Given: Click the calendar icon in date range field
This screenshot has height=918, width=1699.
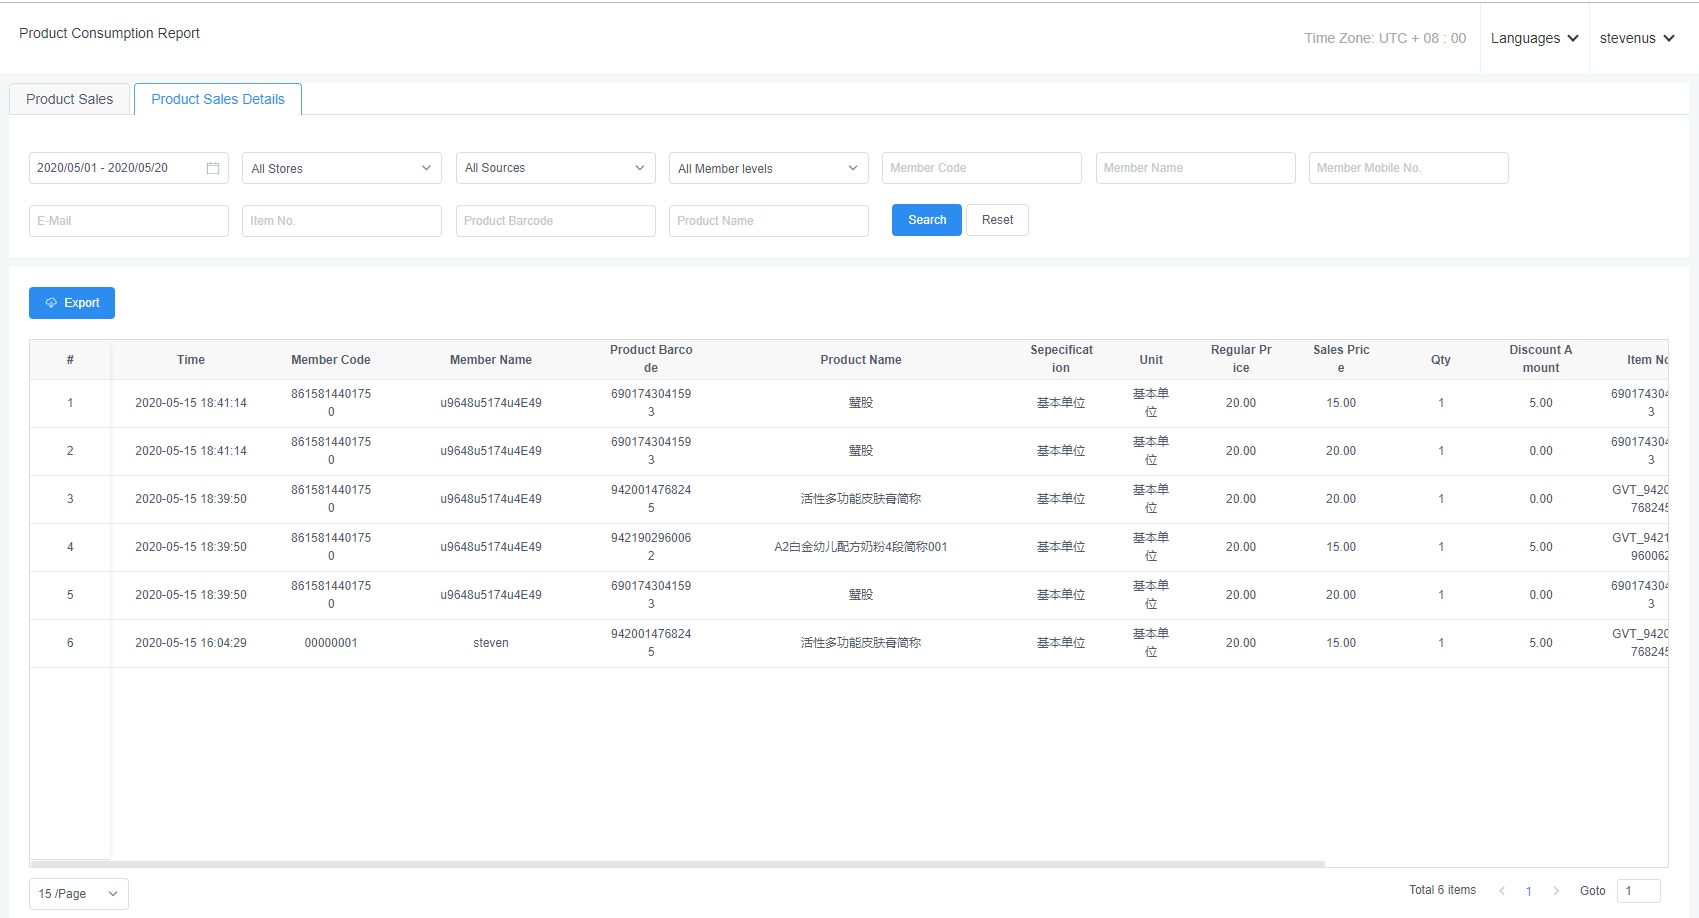Looking at the screenshot, I should [213, 168].
